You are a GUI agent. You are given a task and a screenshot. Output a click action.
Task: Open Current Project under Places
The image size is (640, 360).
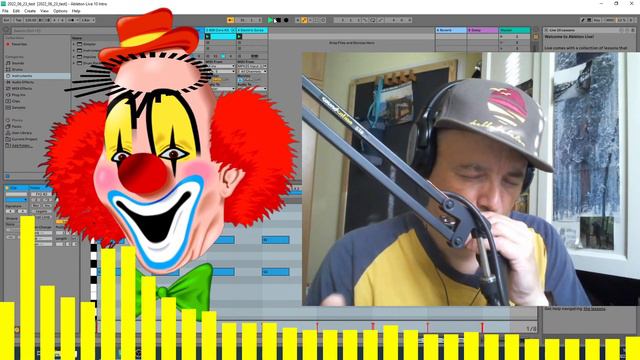(24, 139)
